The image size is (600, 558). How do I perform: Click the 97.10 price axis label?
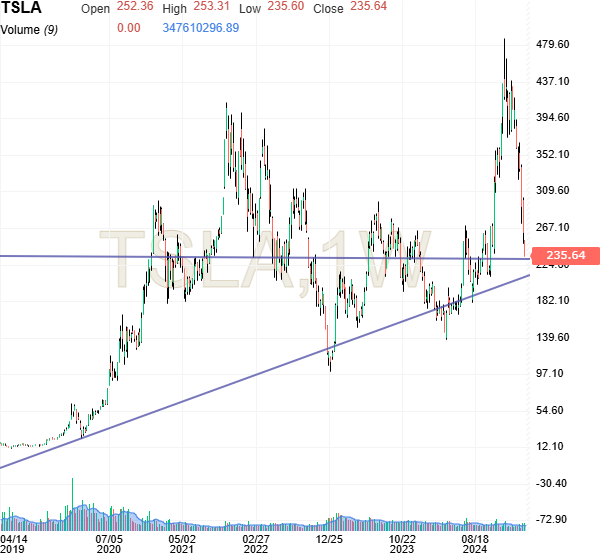(552, 373)
